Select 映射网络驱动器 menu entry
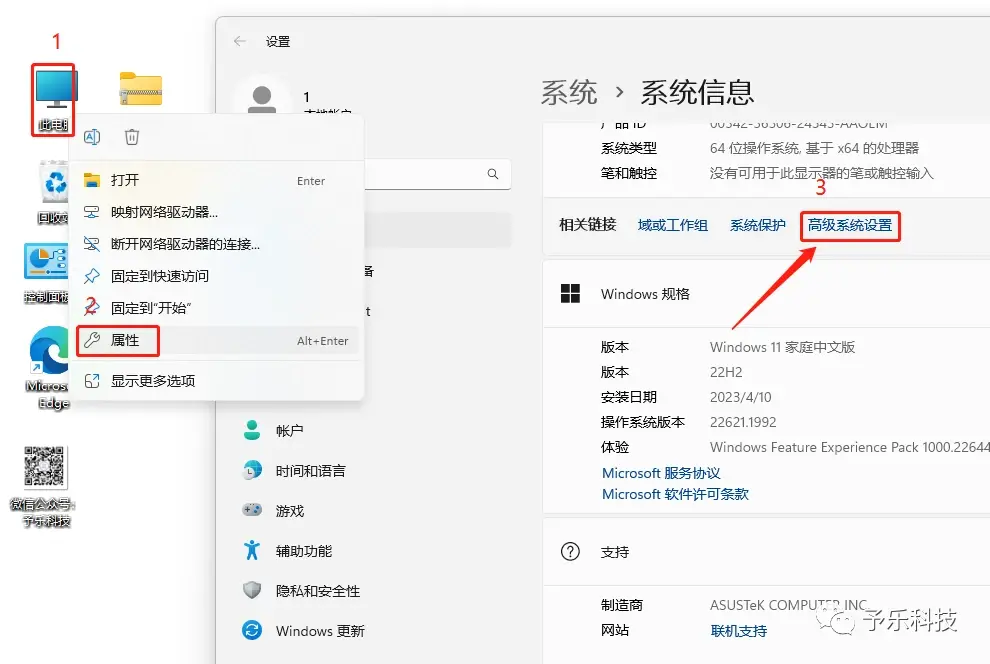Screen dimensions: 990x664 [217, 212]
